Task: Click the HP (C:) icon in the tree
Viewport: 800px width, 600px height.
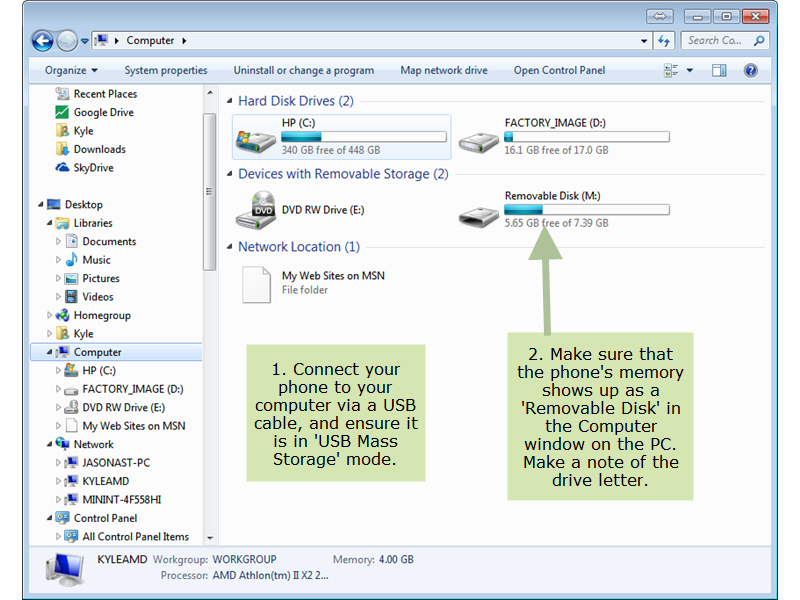Action: [71, 370]
